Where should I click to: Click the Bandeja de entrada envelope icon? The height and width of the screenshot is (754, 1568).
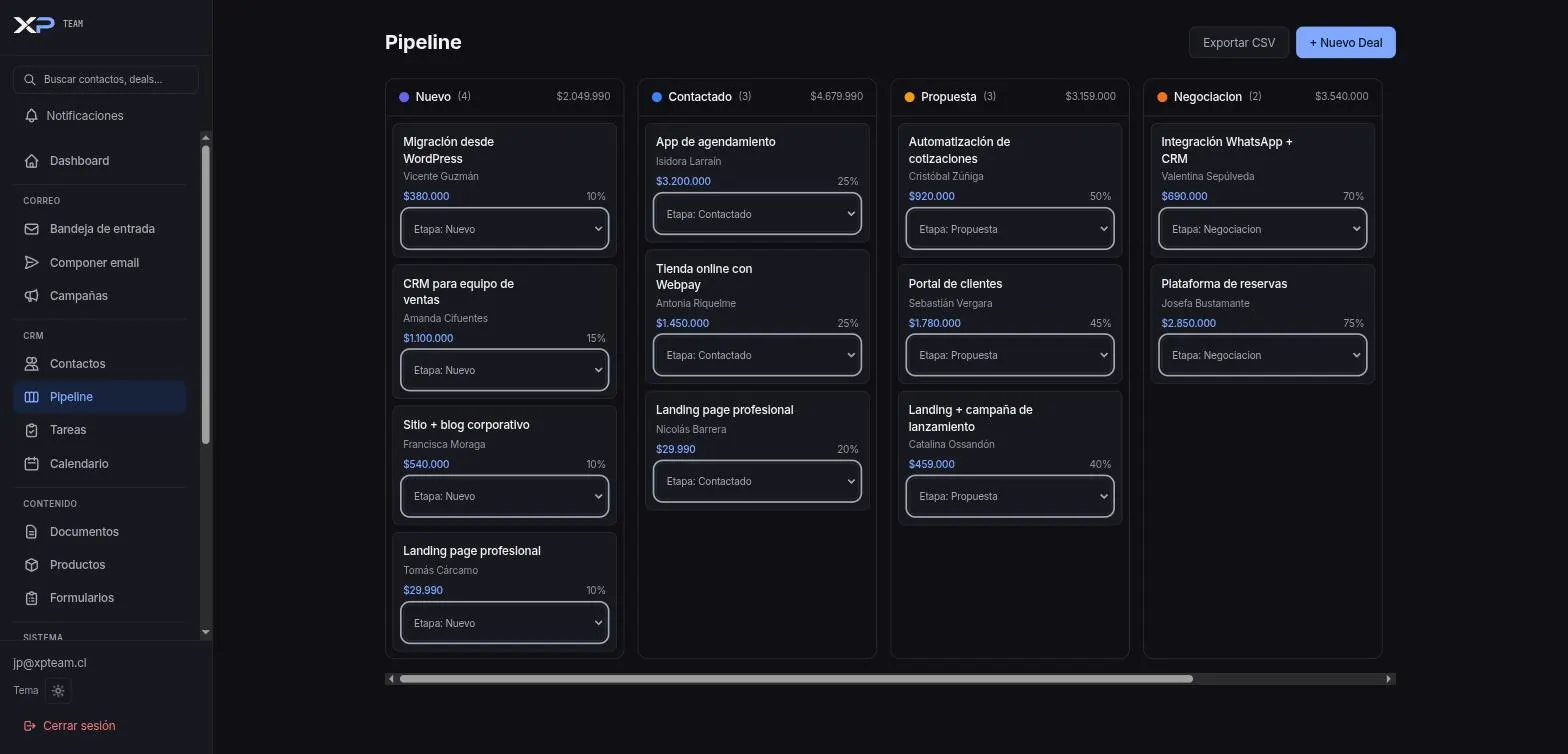pyautogui.click(x=32, y=229)
